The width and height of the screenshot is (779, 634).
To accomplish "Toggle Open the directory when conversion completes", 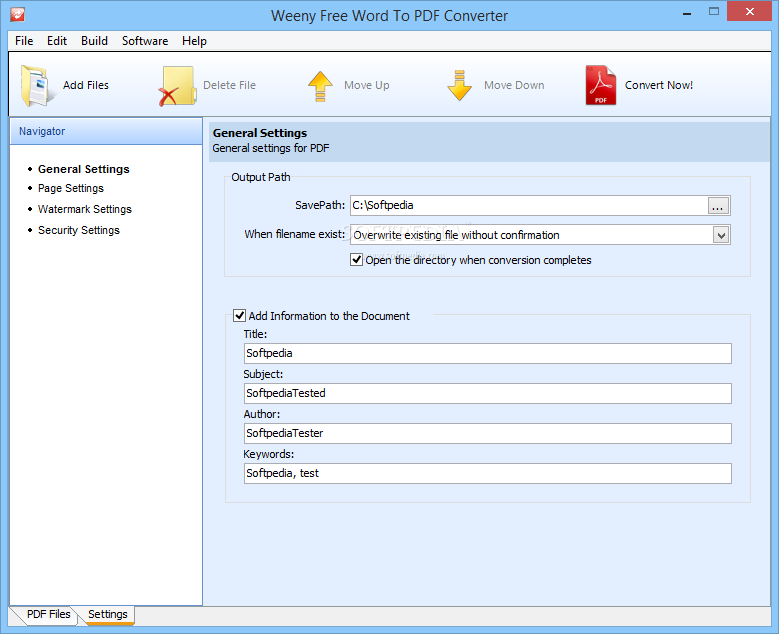I will 356,260.
